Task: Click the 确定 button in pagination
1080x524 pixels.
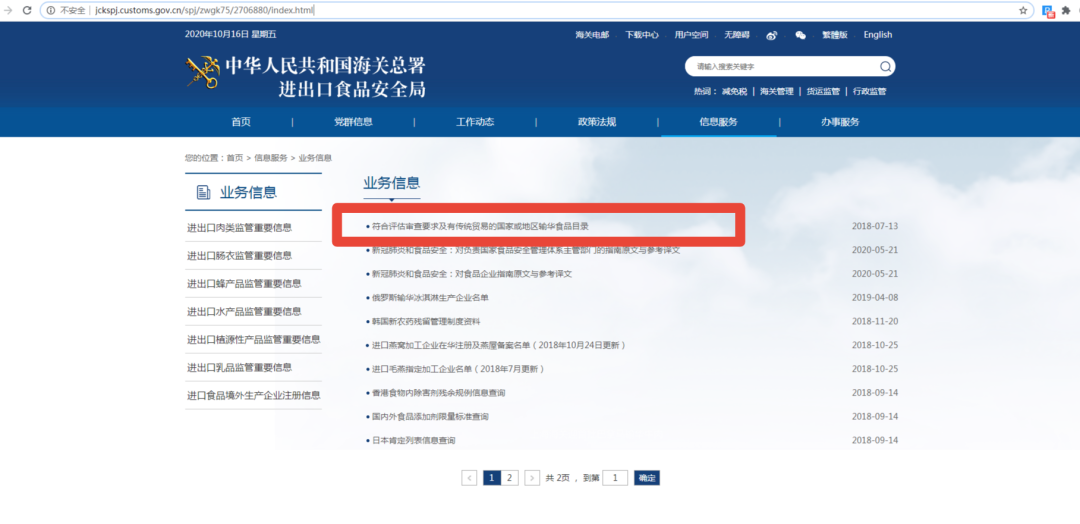Action: pos(647,478)
